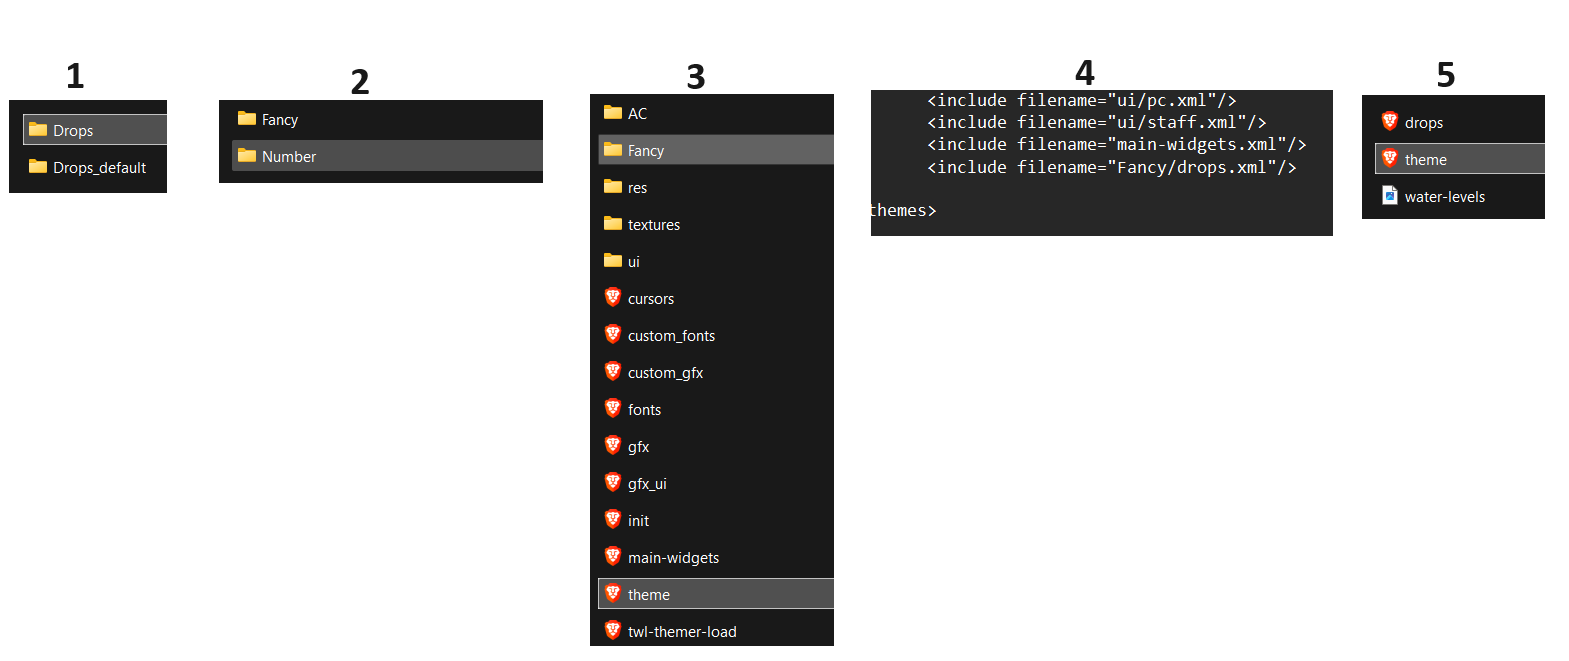Screen dimensions: 1569x661
Task: Open the Drops folder
Action: [95, 130]
